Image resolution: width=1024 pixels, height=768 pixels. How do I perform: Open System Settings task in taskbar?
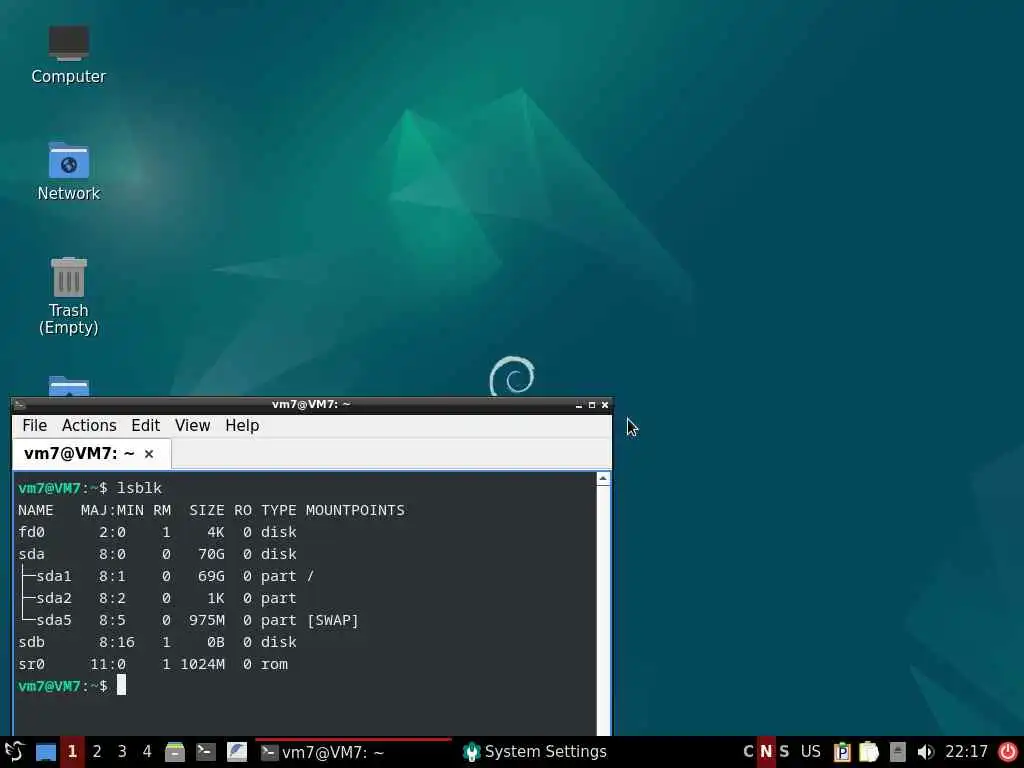(536, 752)
